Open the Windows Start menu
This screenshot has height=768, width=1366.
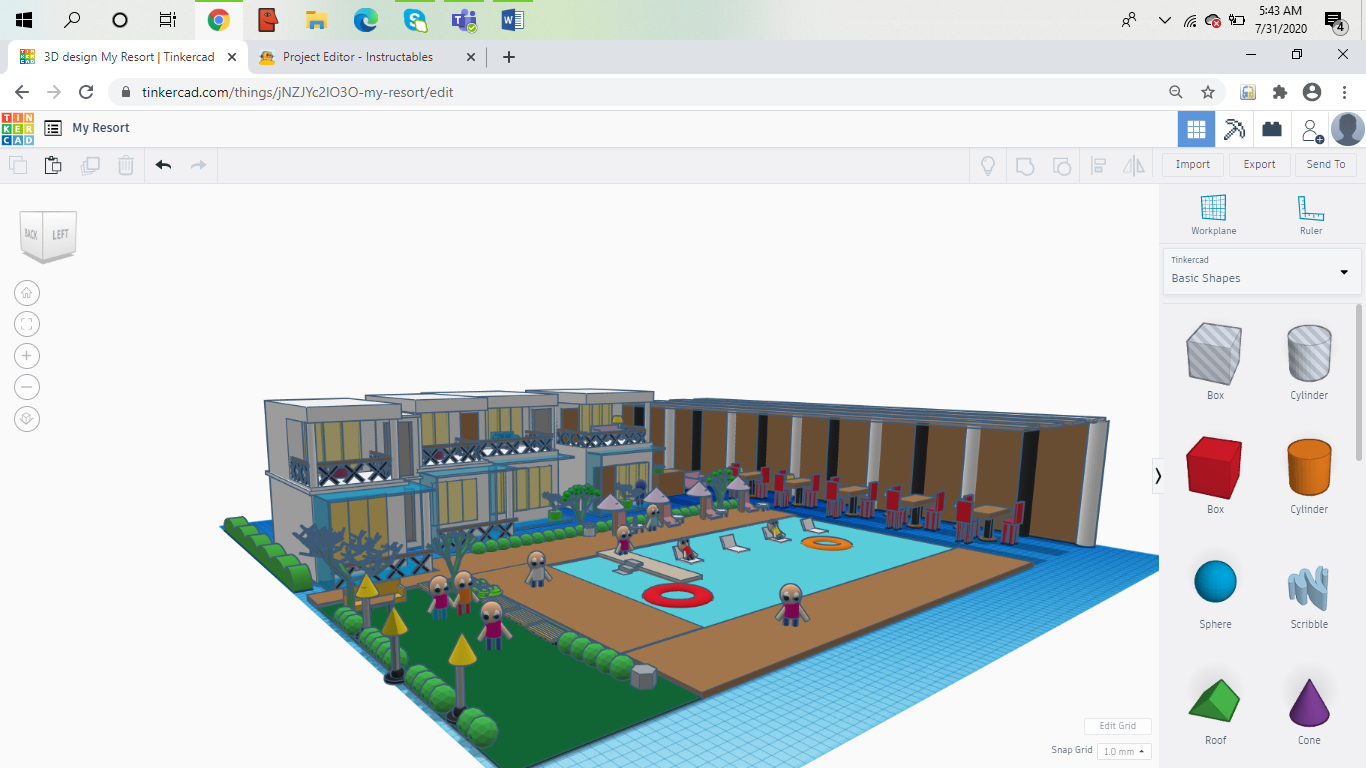point(24,20)
